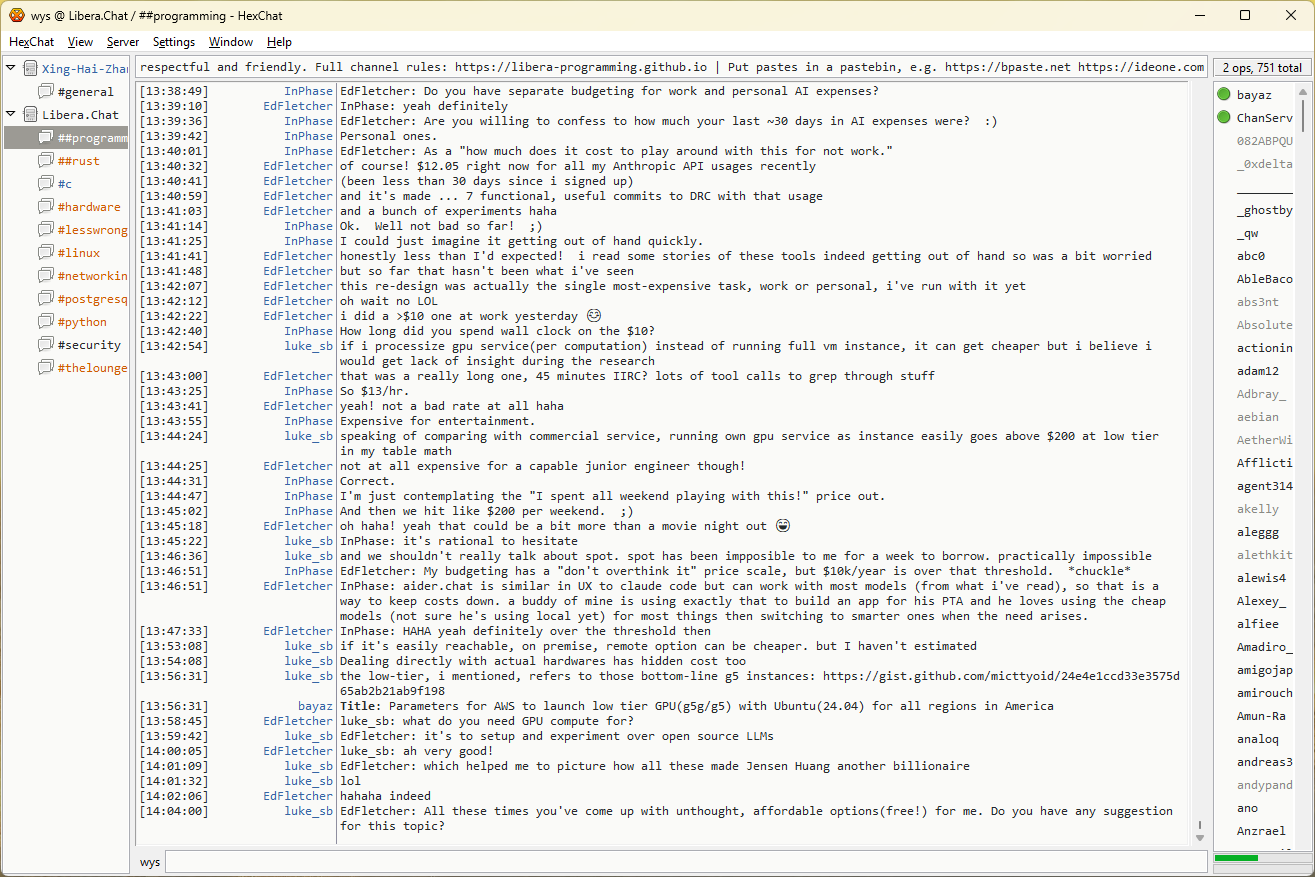Click the green op status dot beside bayaz

(1223, 95)
